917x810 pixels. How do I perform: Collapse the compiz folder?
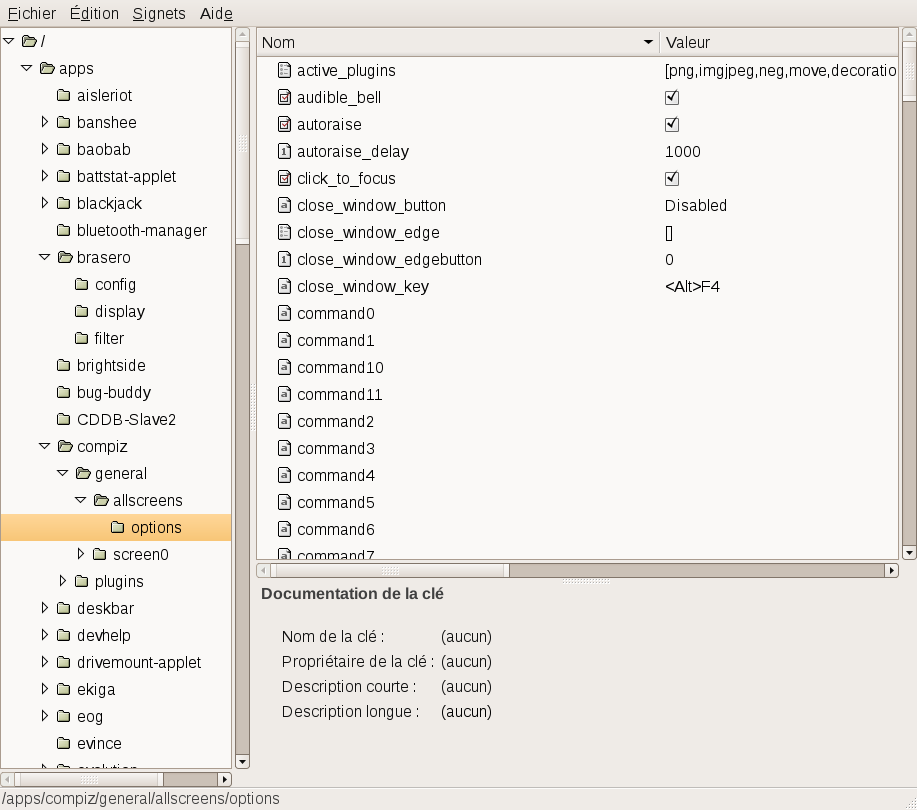[44, 446]
